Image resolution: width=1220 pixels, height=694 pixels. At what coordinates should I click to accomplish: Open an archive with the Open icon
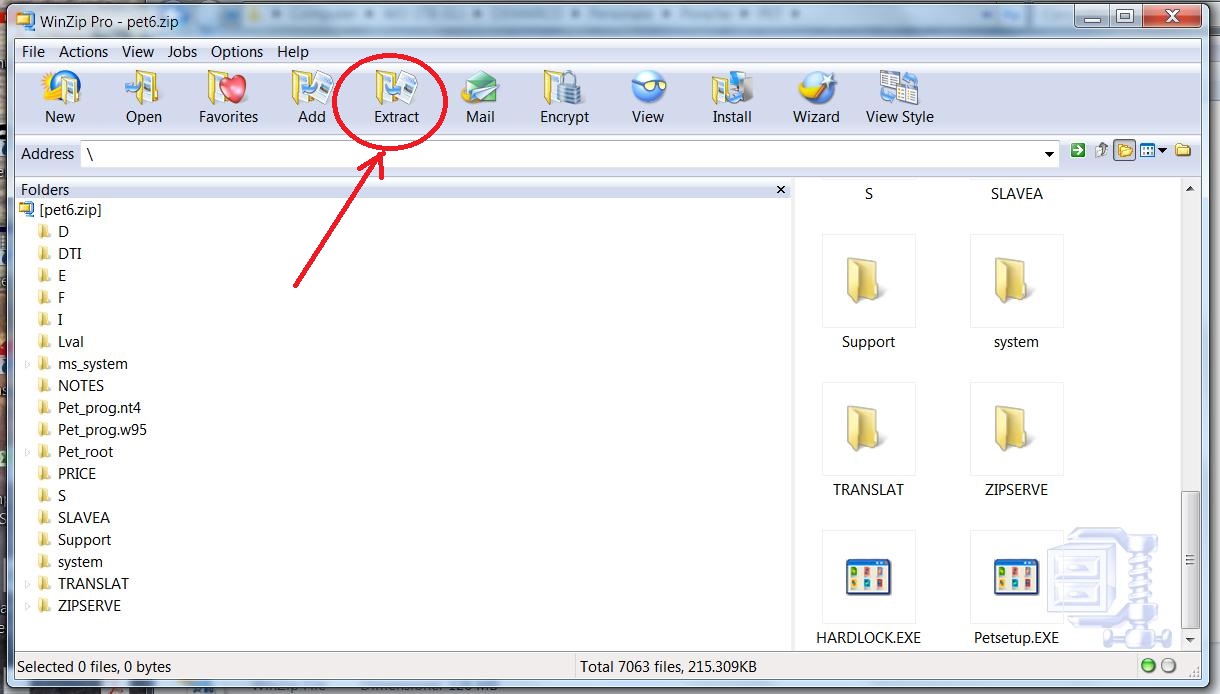click(x=144, y=89)
